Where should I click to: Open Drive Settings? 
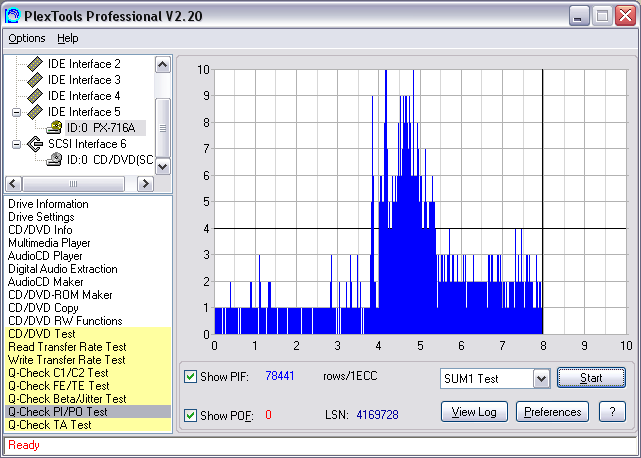click(x=41, y=217)
